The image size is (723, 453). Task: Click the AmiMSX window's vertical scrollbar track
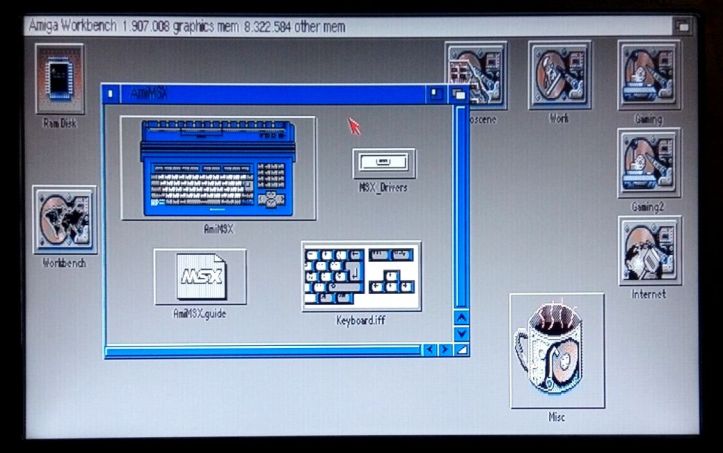[x=461, y=200]
